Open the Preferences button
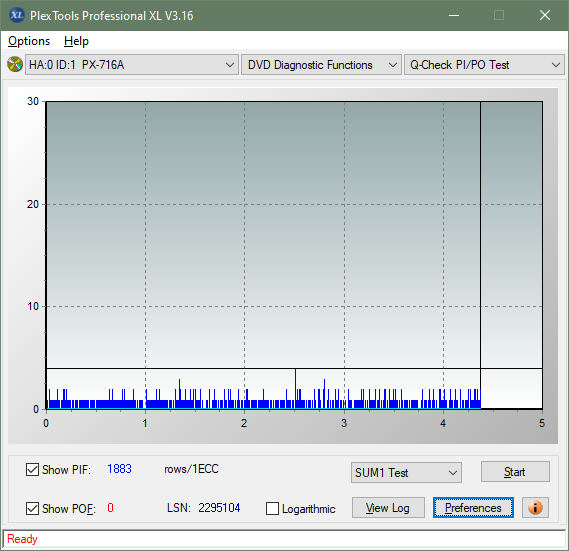 point(473,507)
